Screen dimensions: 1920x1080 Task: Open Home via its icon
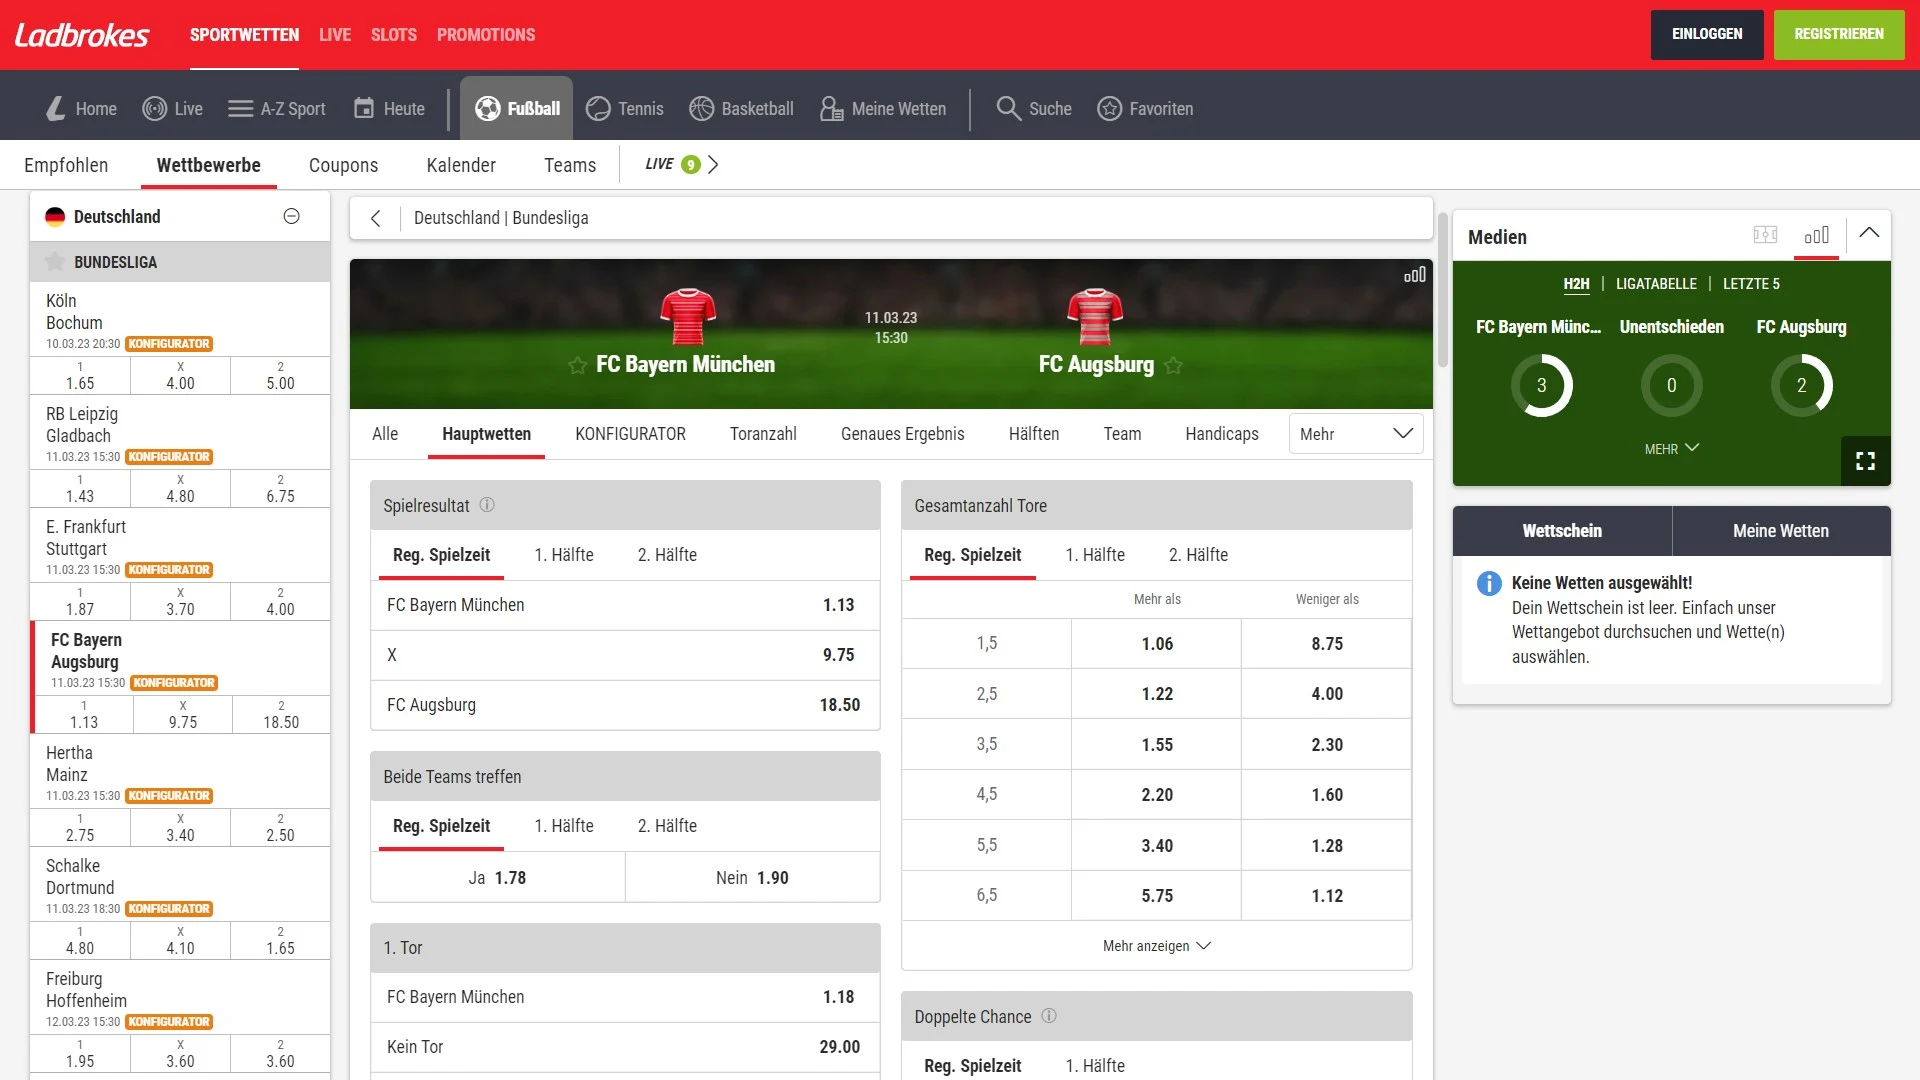56,108
